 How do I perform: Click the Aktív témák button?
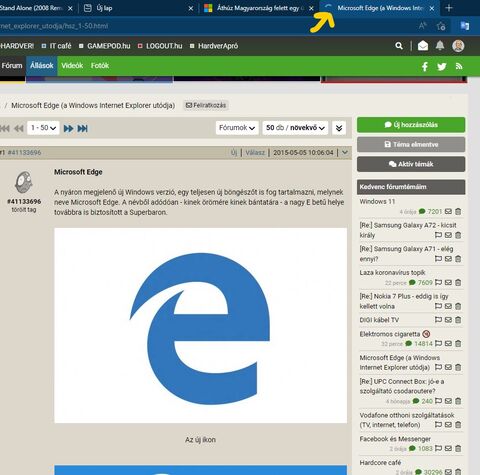point(411,164)
